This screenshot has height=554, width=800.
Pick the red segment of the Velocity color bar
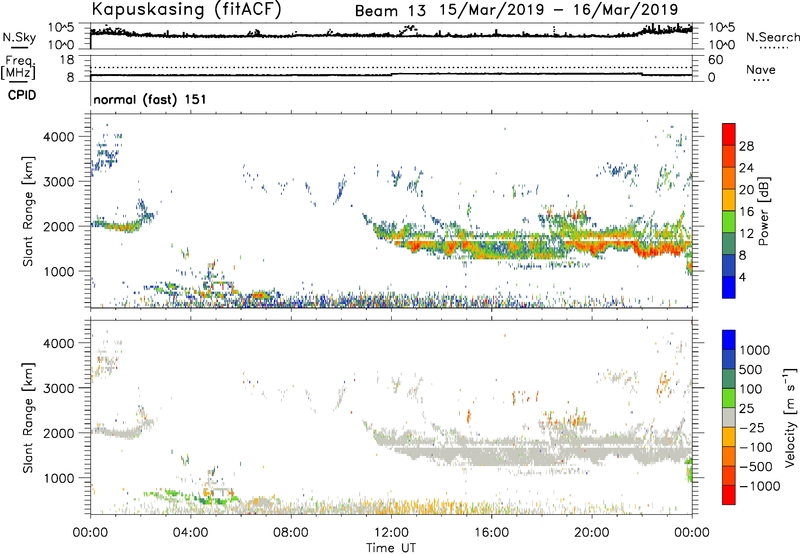click(729, 495)
